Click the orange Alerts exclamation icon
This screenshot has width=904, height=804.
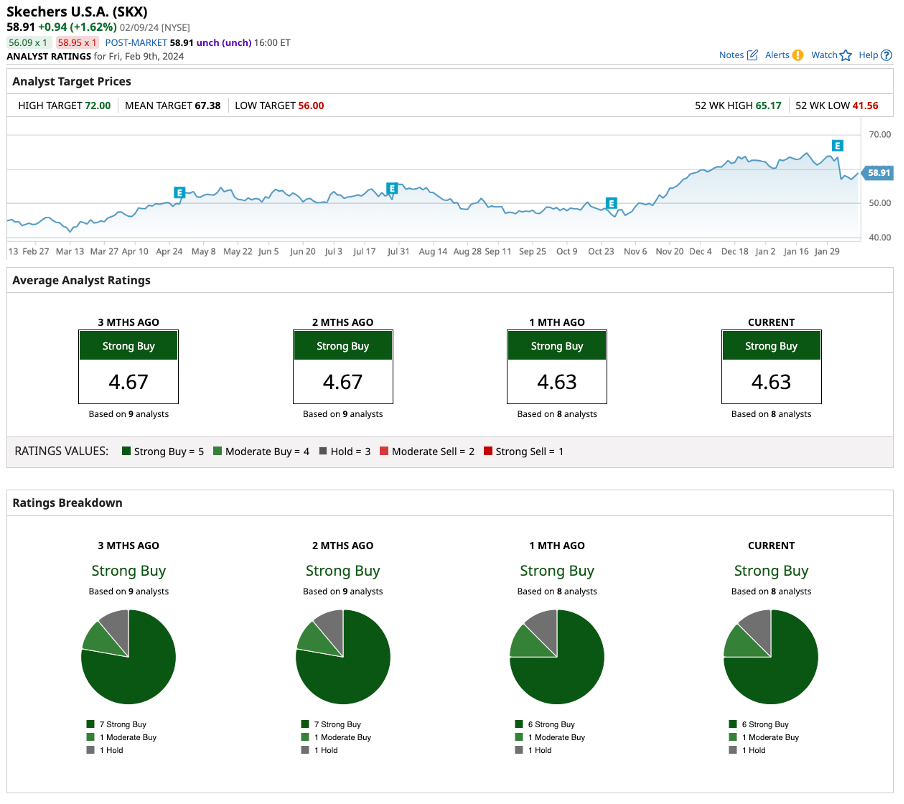pos(797,55)
